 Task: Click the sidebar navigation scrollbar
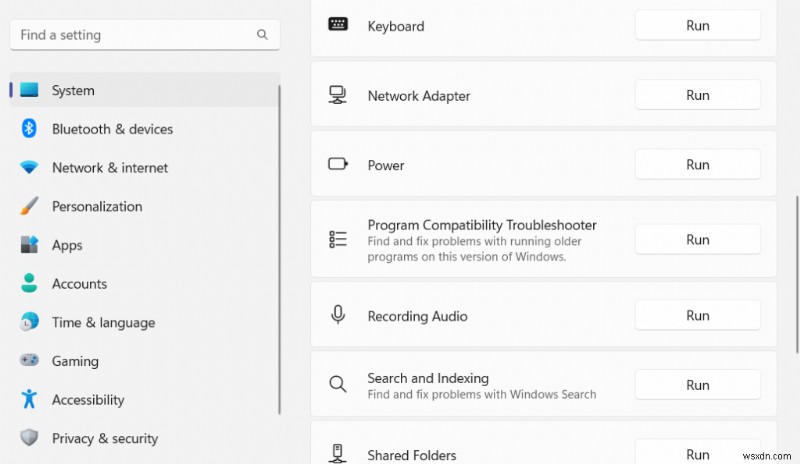tap(280, 250)
